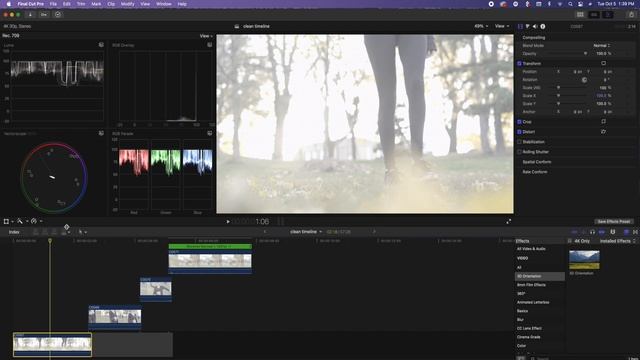Open the Video inspector tab icon
This screenshot has width=640, height=360.
pyautogui.click(x=520, y=26)
